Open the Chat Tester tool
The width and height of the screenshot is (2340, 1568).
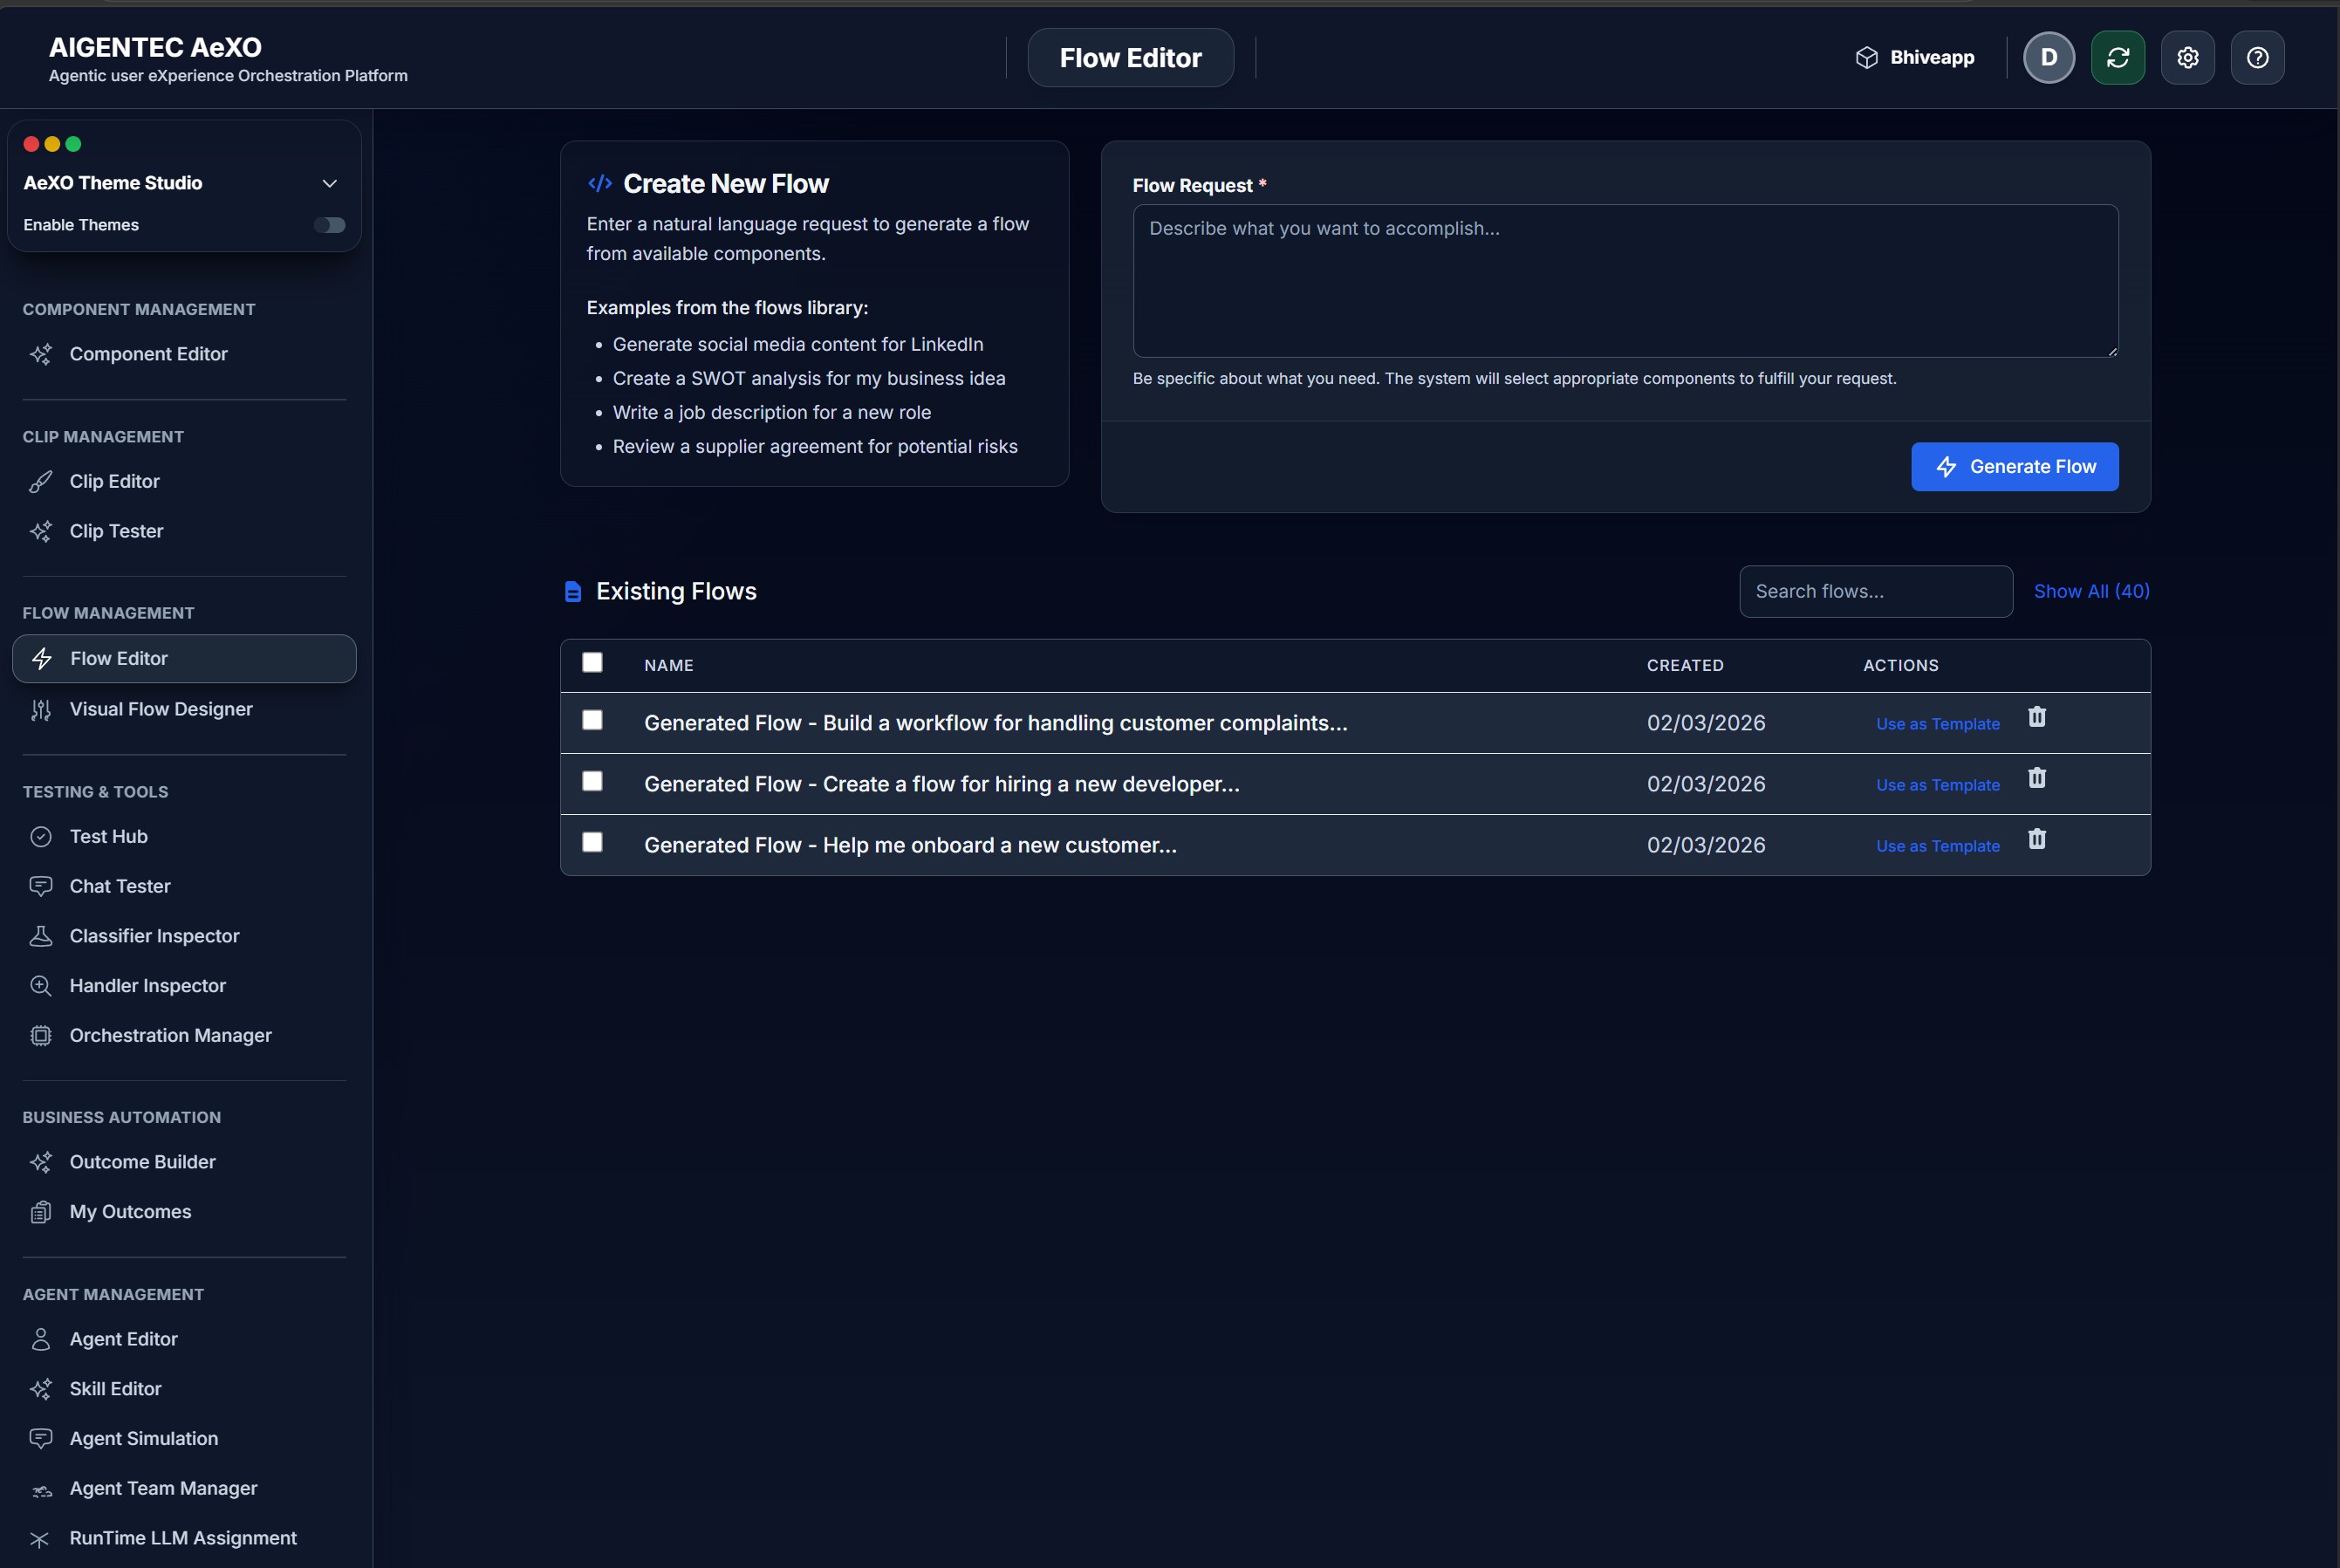(x=120, y=886)
